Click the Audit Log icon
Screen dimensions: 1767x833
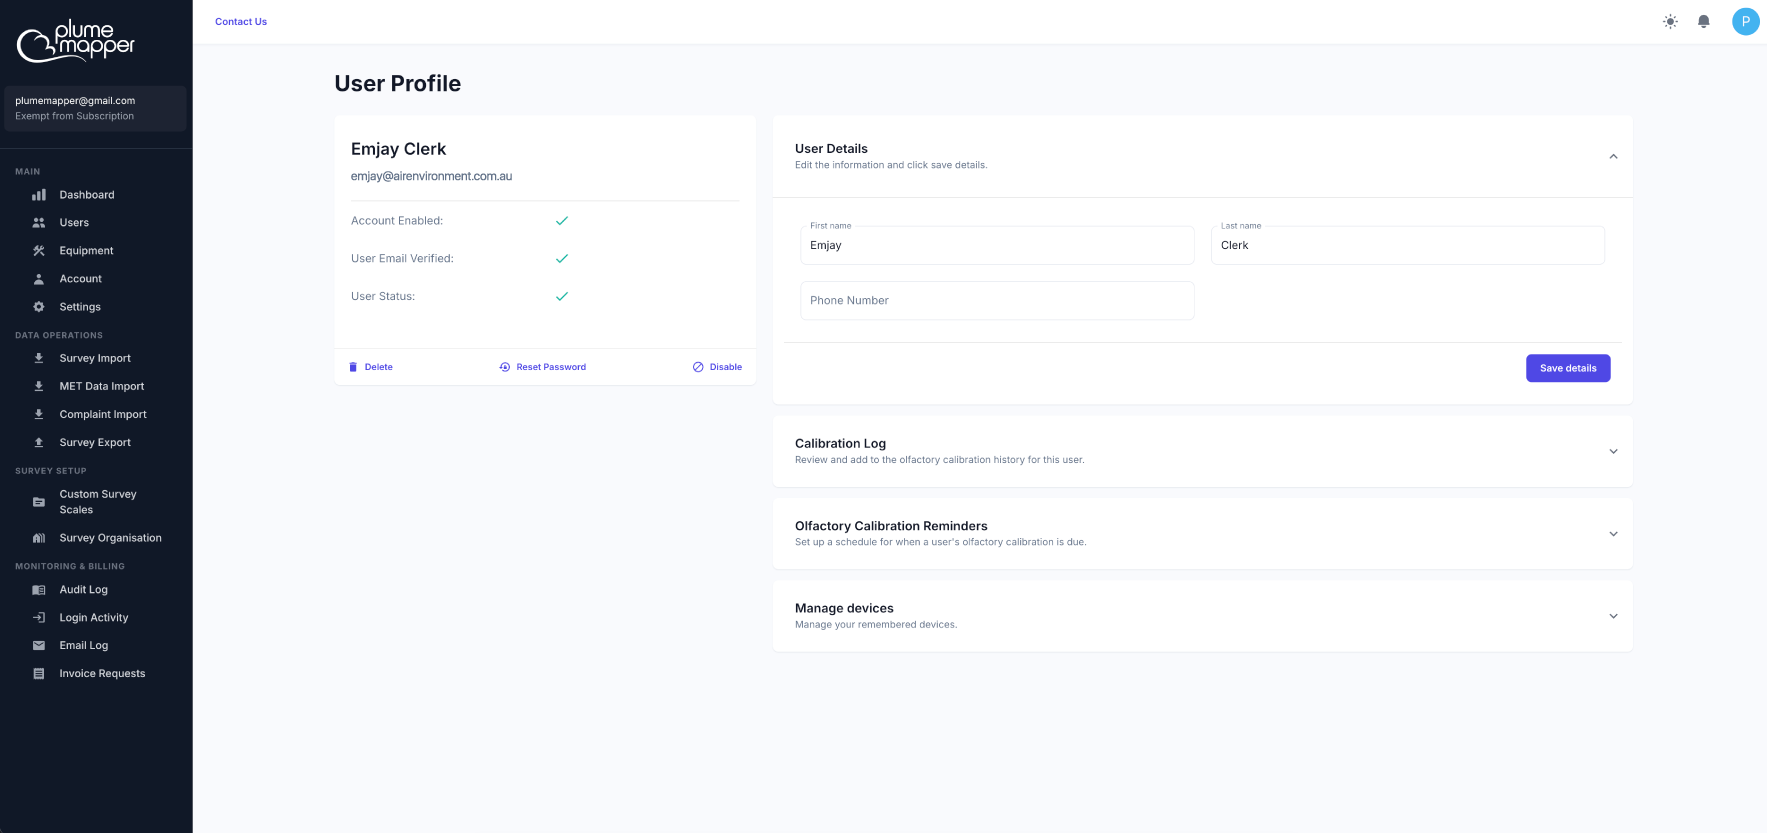click(x=39, y=590)
